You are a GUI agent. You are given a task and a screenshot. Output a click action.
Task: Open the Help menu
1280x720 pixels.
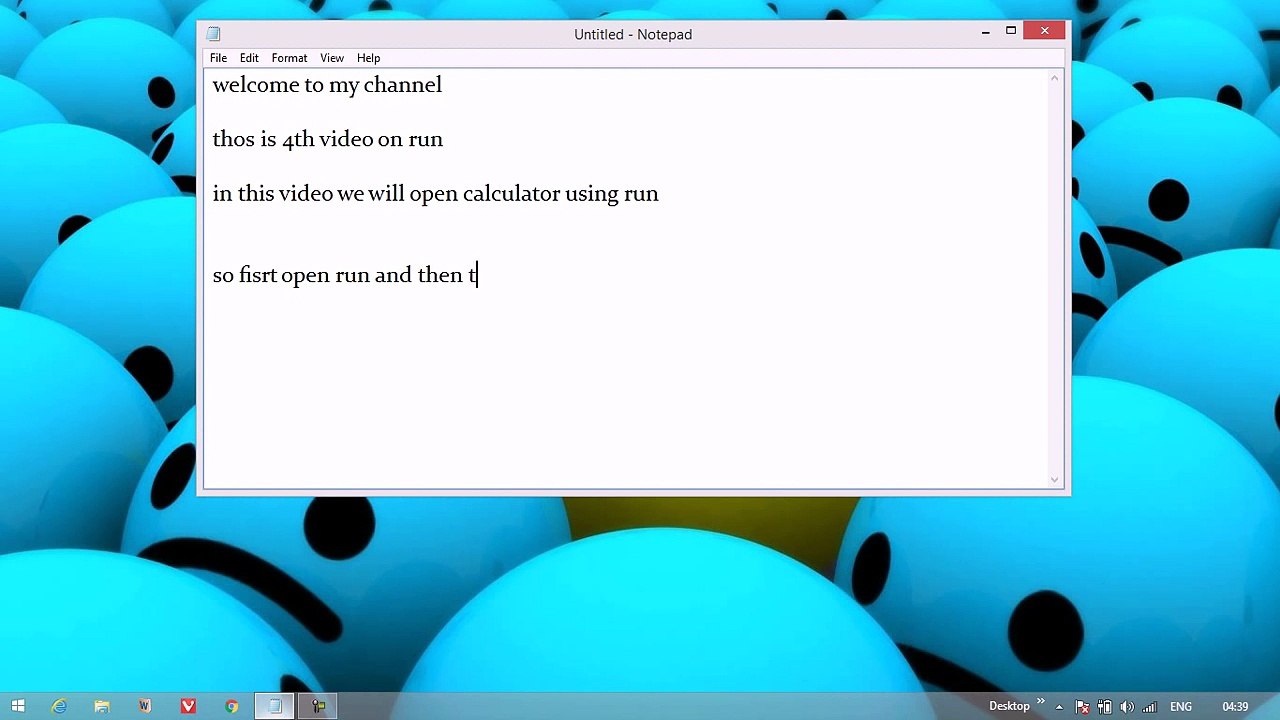pos(368,58)
